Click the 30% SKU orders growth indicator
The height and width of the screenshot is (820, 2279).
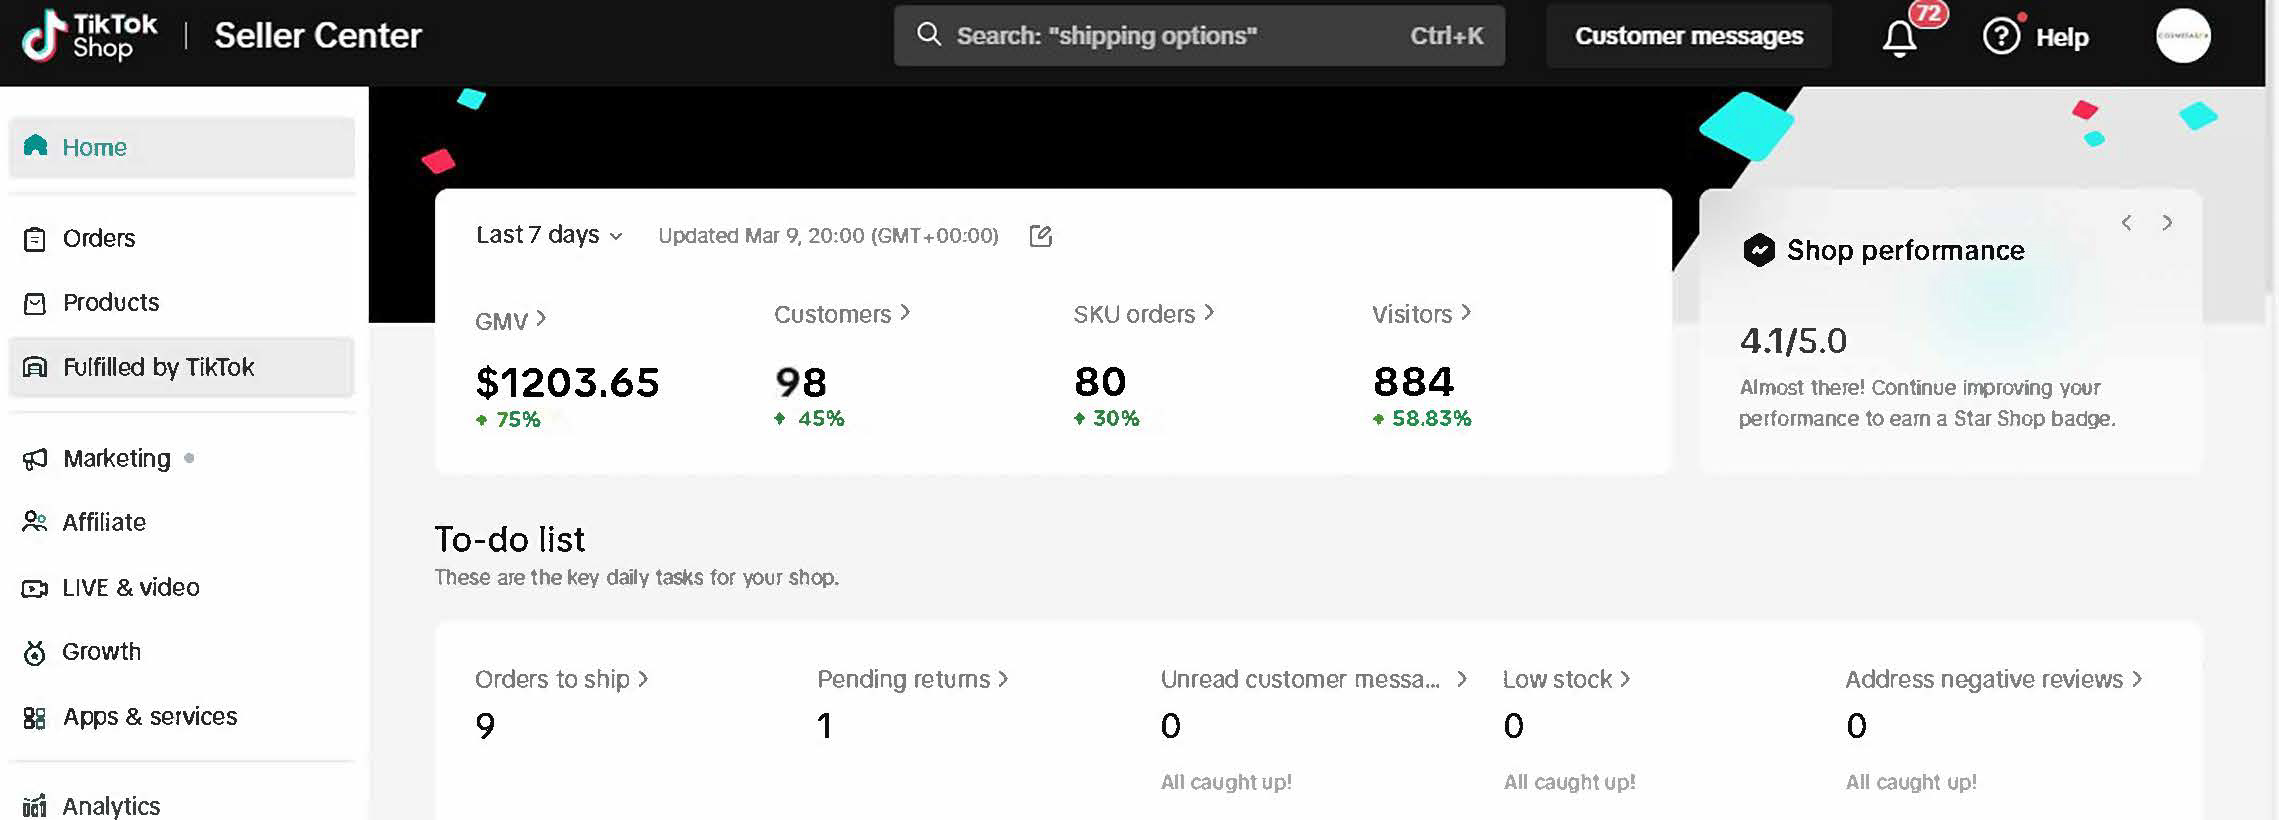click(1106, 419)
